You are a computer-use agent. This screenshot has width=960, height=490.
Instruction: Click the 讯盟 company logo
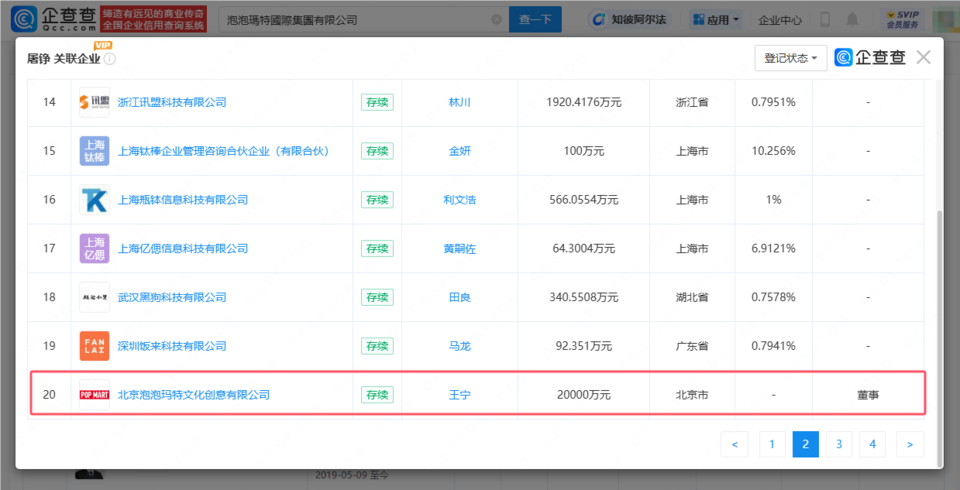pyautogui.click(x=94, y=102)
